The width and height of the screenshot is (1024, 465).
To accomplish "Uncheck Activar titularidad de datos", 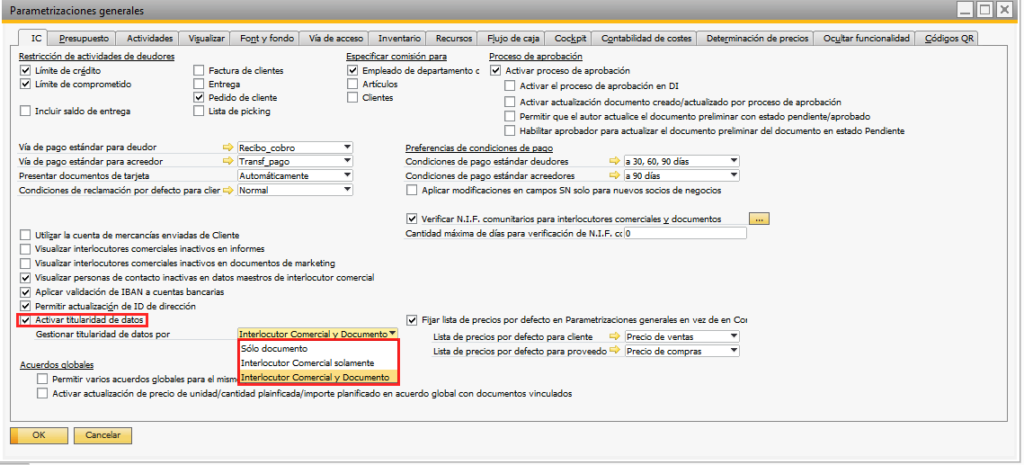I will coord(26,320).
